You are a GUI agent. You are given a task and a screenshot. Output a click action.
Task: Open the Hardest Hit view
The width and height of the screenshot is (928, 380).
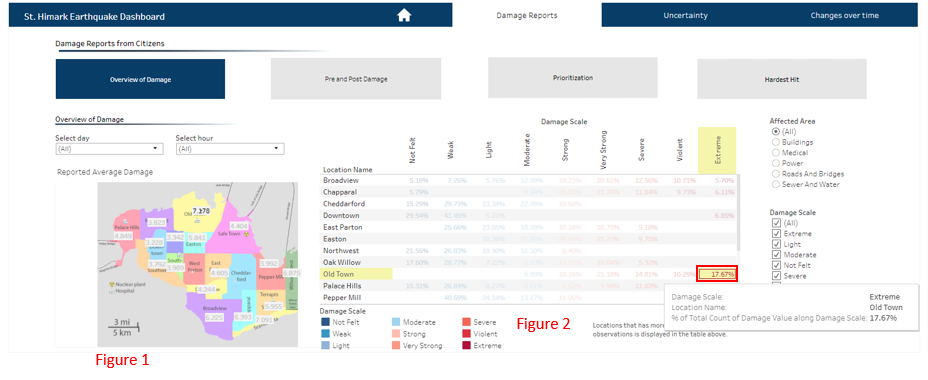click(x=782, y=79)
